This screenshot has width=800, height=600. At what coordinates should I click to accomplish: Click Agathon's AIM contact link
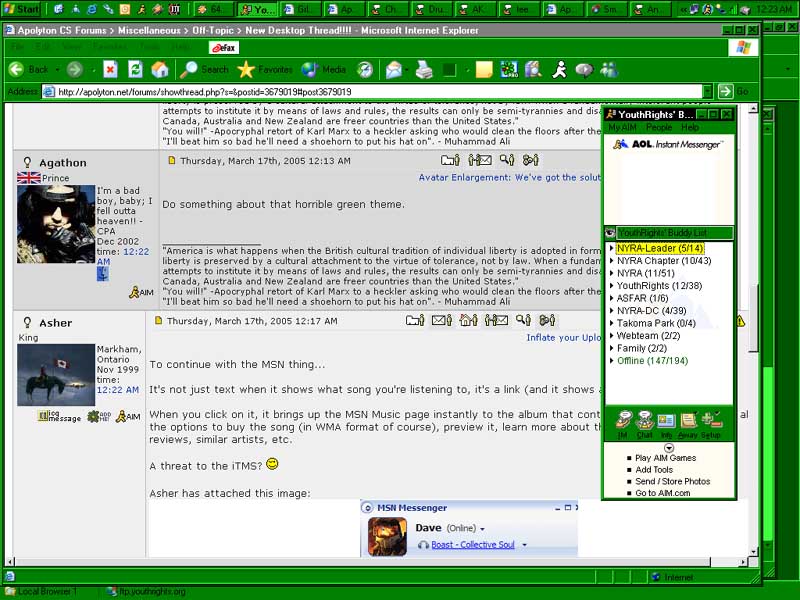(141, 292)
